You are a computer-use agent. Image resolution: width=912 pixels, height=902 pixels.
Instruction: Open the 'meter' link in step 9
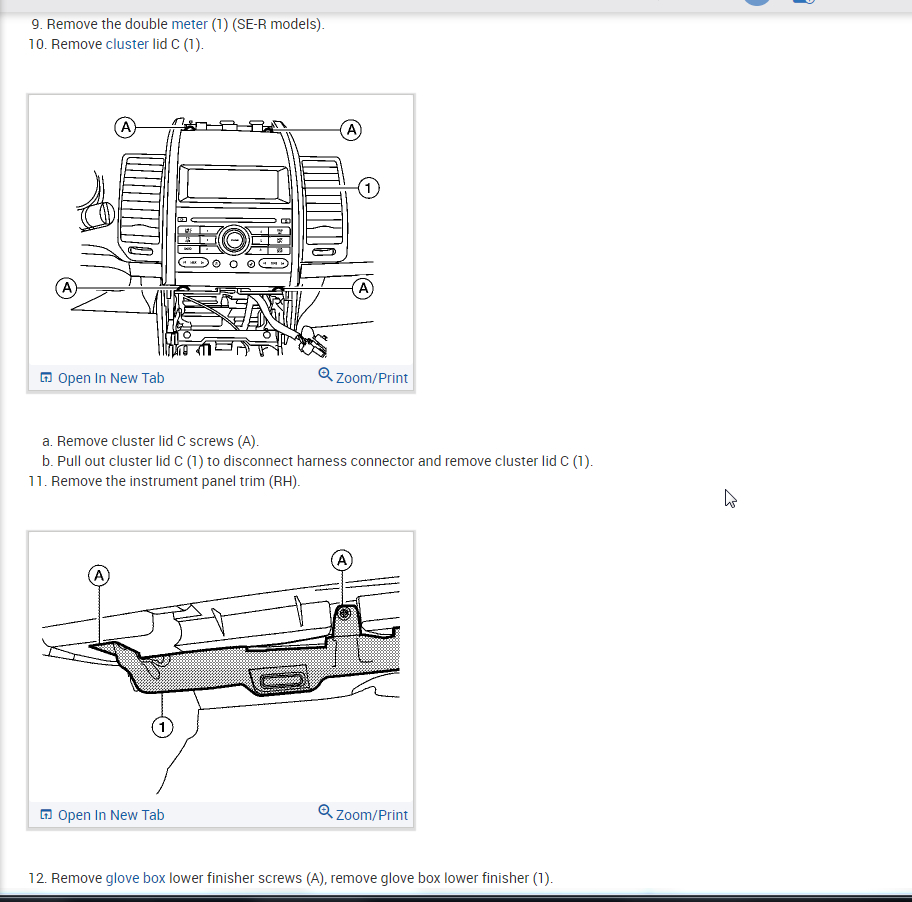tap(190, 24)
